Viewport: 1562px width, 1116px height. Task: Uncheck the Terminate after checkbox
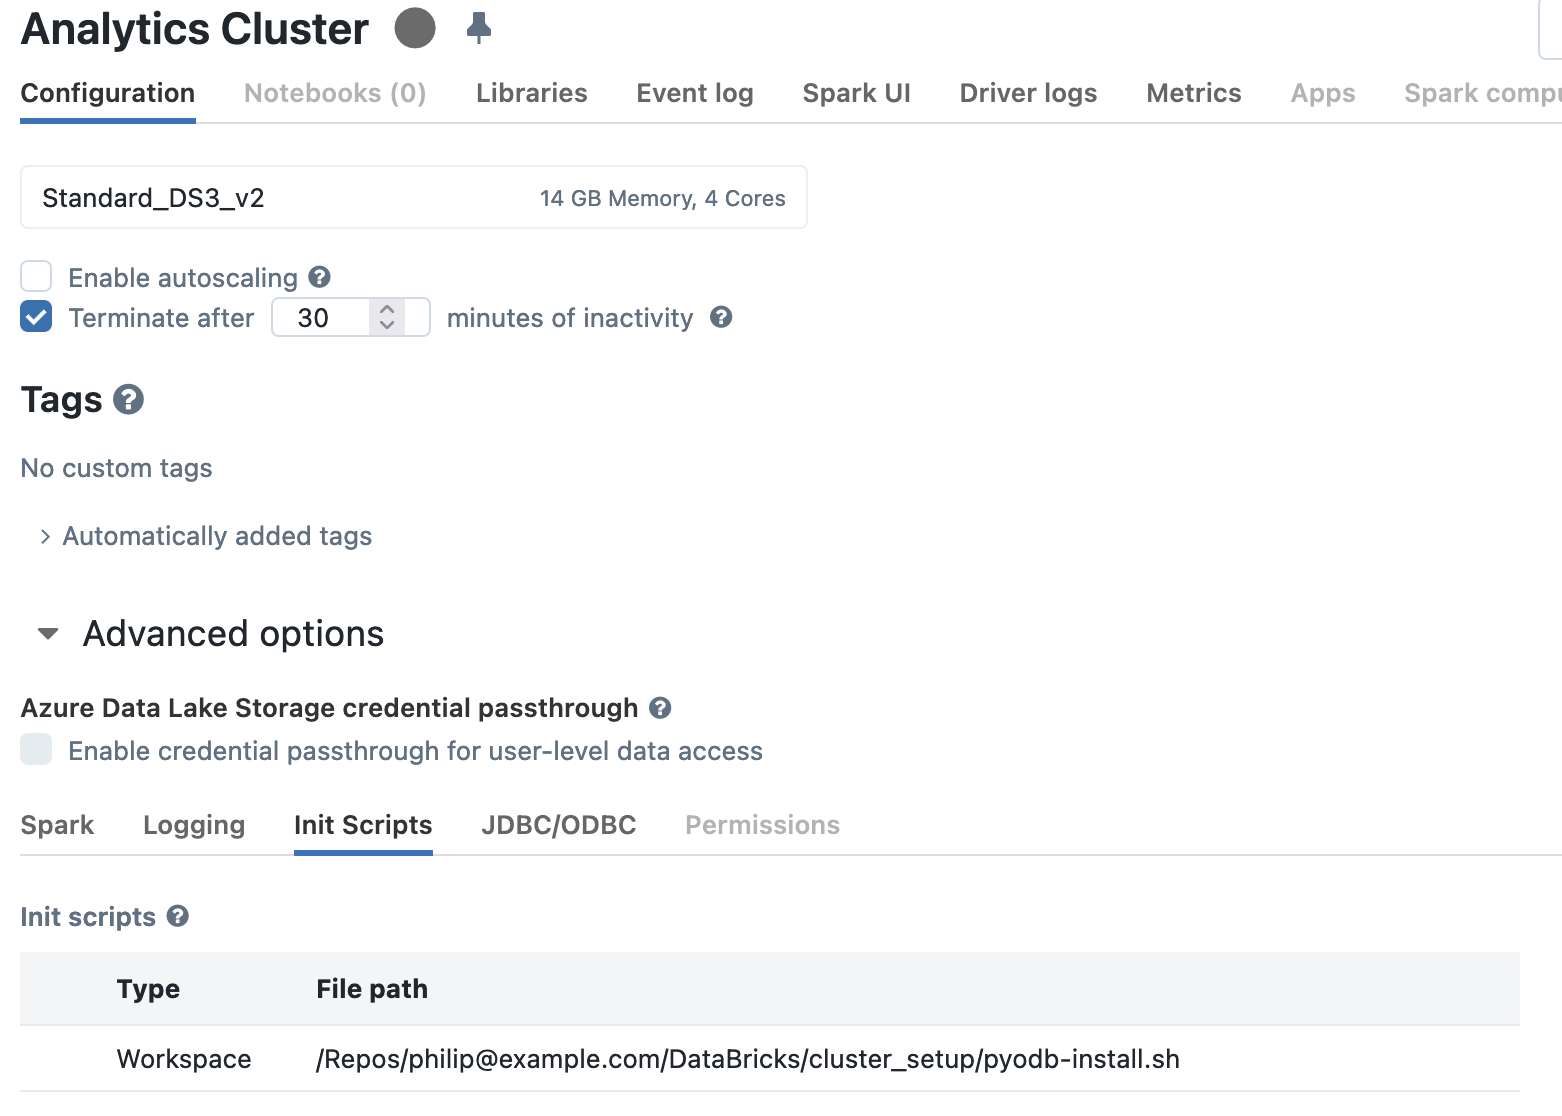tap(36, 317)
